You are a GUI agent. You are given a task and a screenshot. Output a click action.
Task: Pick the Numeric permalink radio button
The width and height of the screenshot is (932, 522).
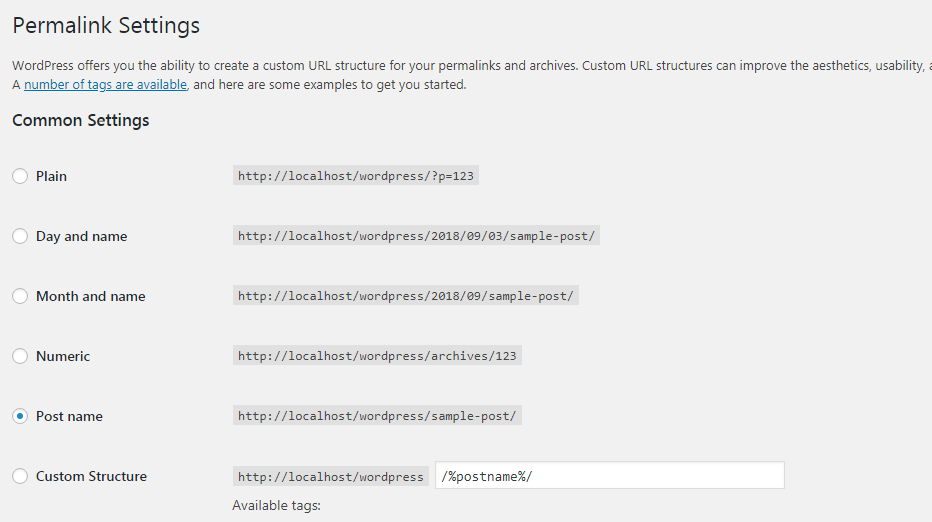coord(20,356)
